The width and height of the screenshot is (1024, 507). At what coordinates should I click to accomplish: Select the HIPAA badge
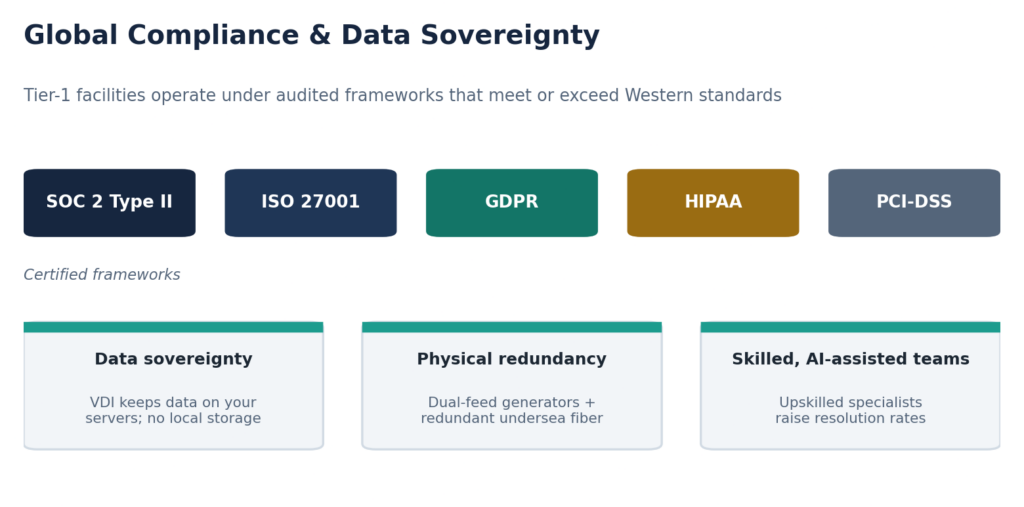[713, 203]
